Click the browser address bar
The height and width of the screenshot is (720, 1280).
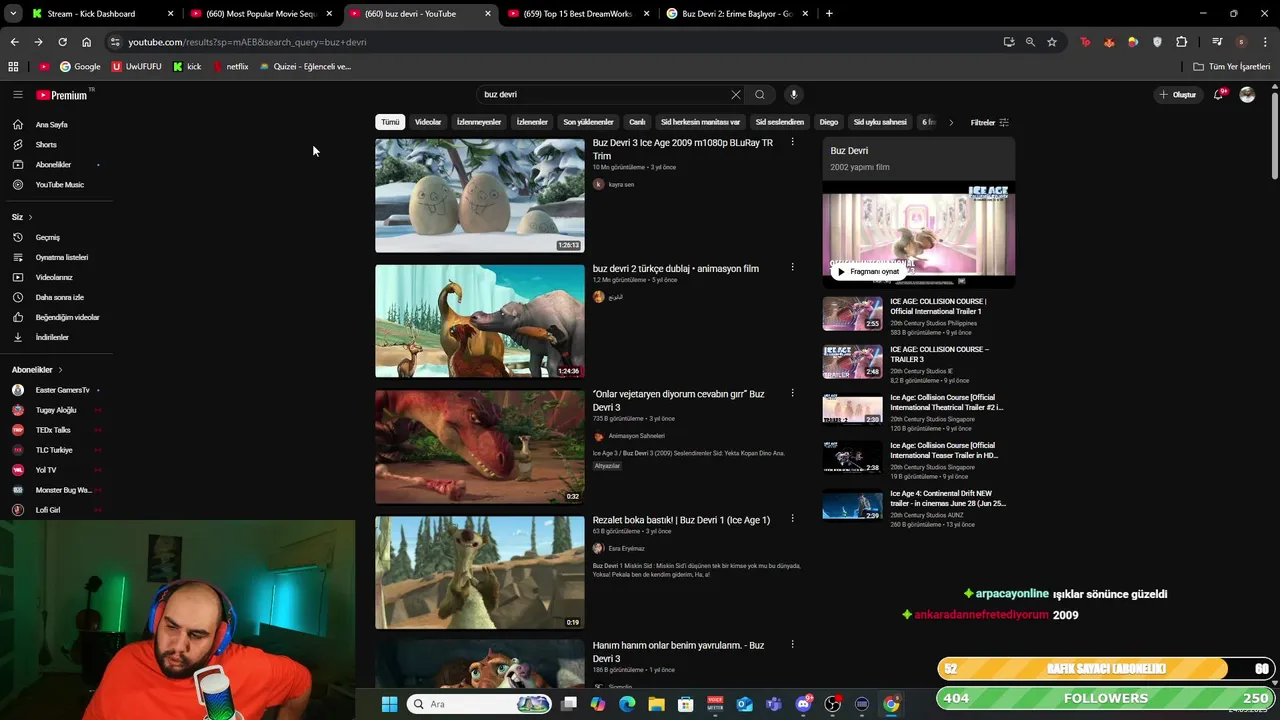pyautogui.click(x=560, y=42)
